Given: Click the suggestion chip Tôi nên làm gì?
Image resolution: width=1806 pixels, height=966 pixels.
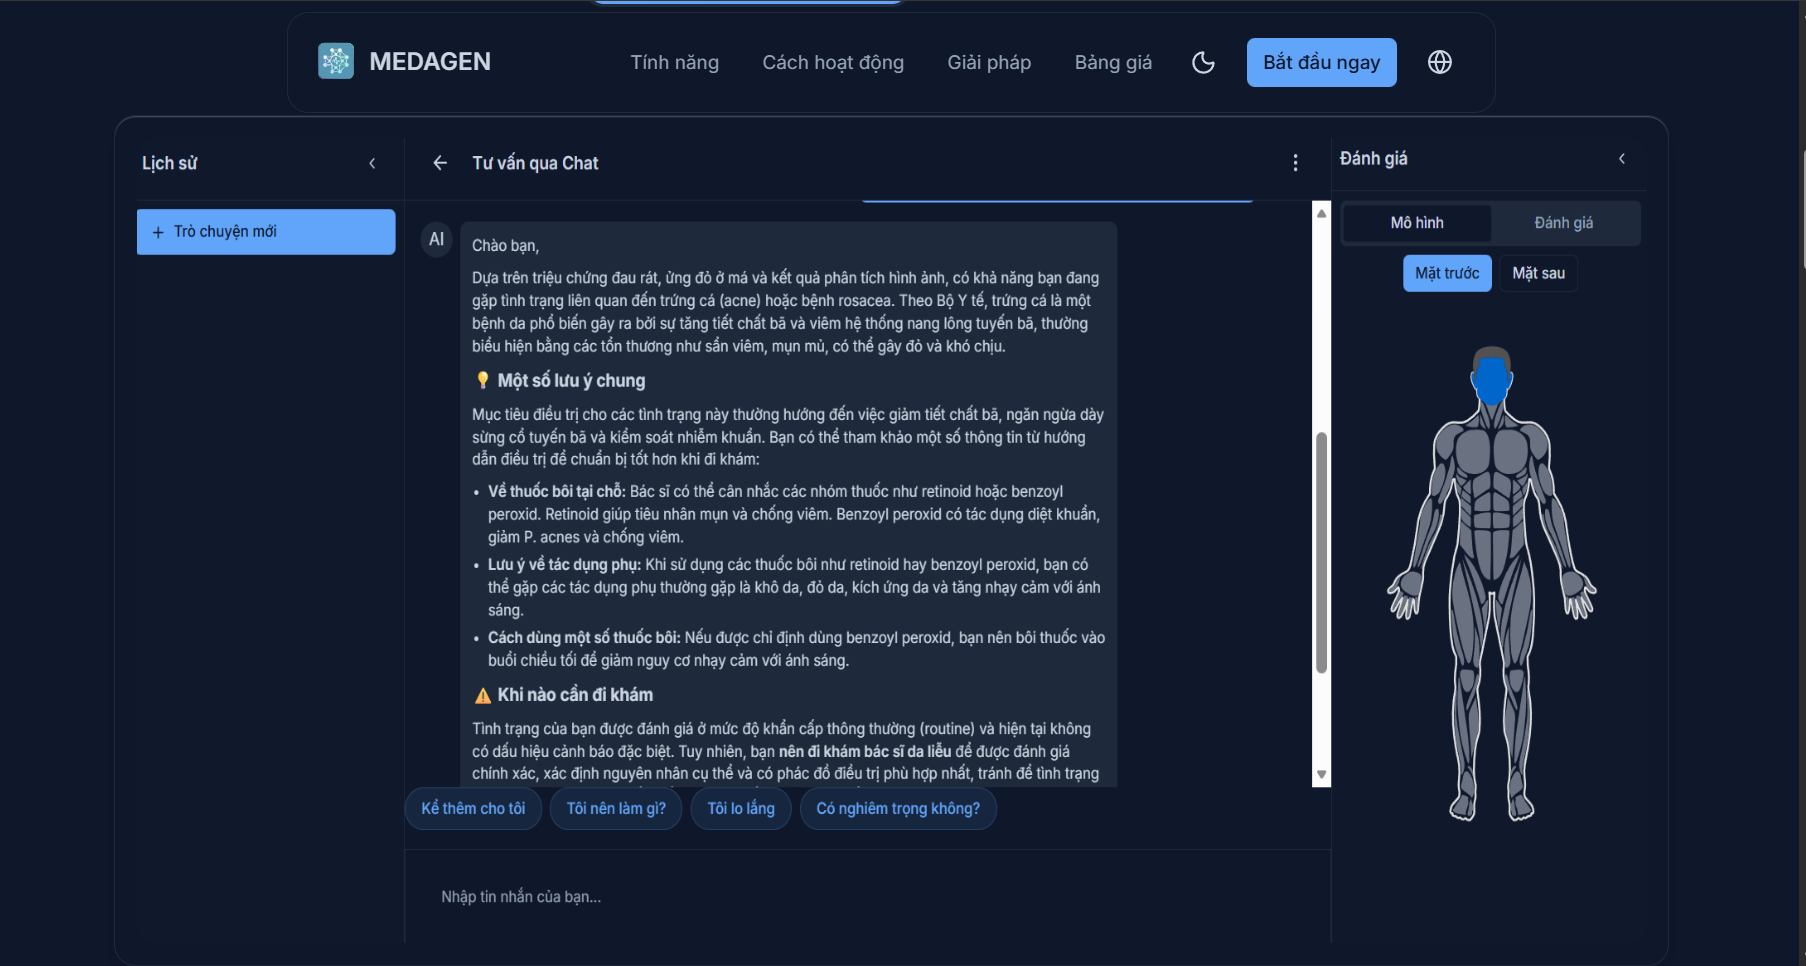Looking at the screenshot, I should (615, 808).
